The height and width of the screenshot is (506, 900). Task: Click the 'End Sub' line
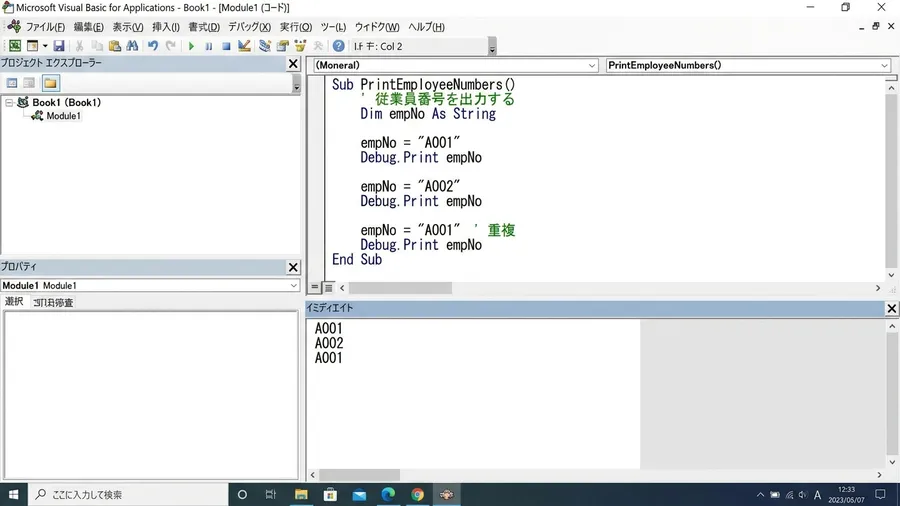coord(356,259)
